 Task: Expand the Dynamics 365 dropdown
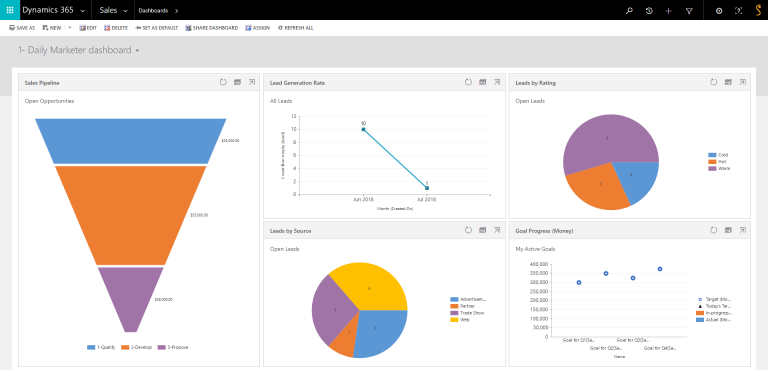coord(82,10)
